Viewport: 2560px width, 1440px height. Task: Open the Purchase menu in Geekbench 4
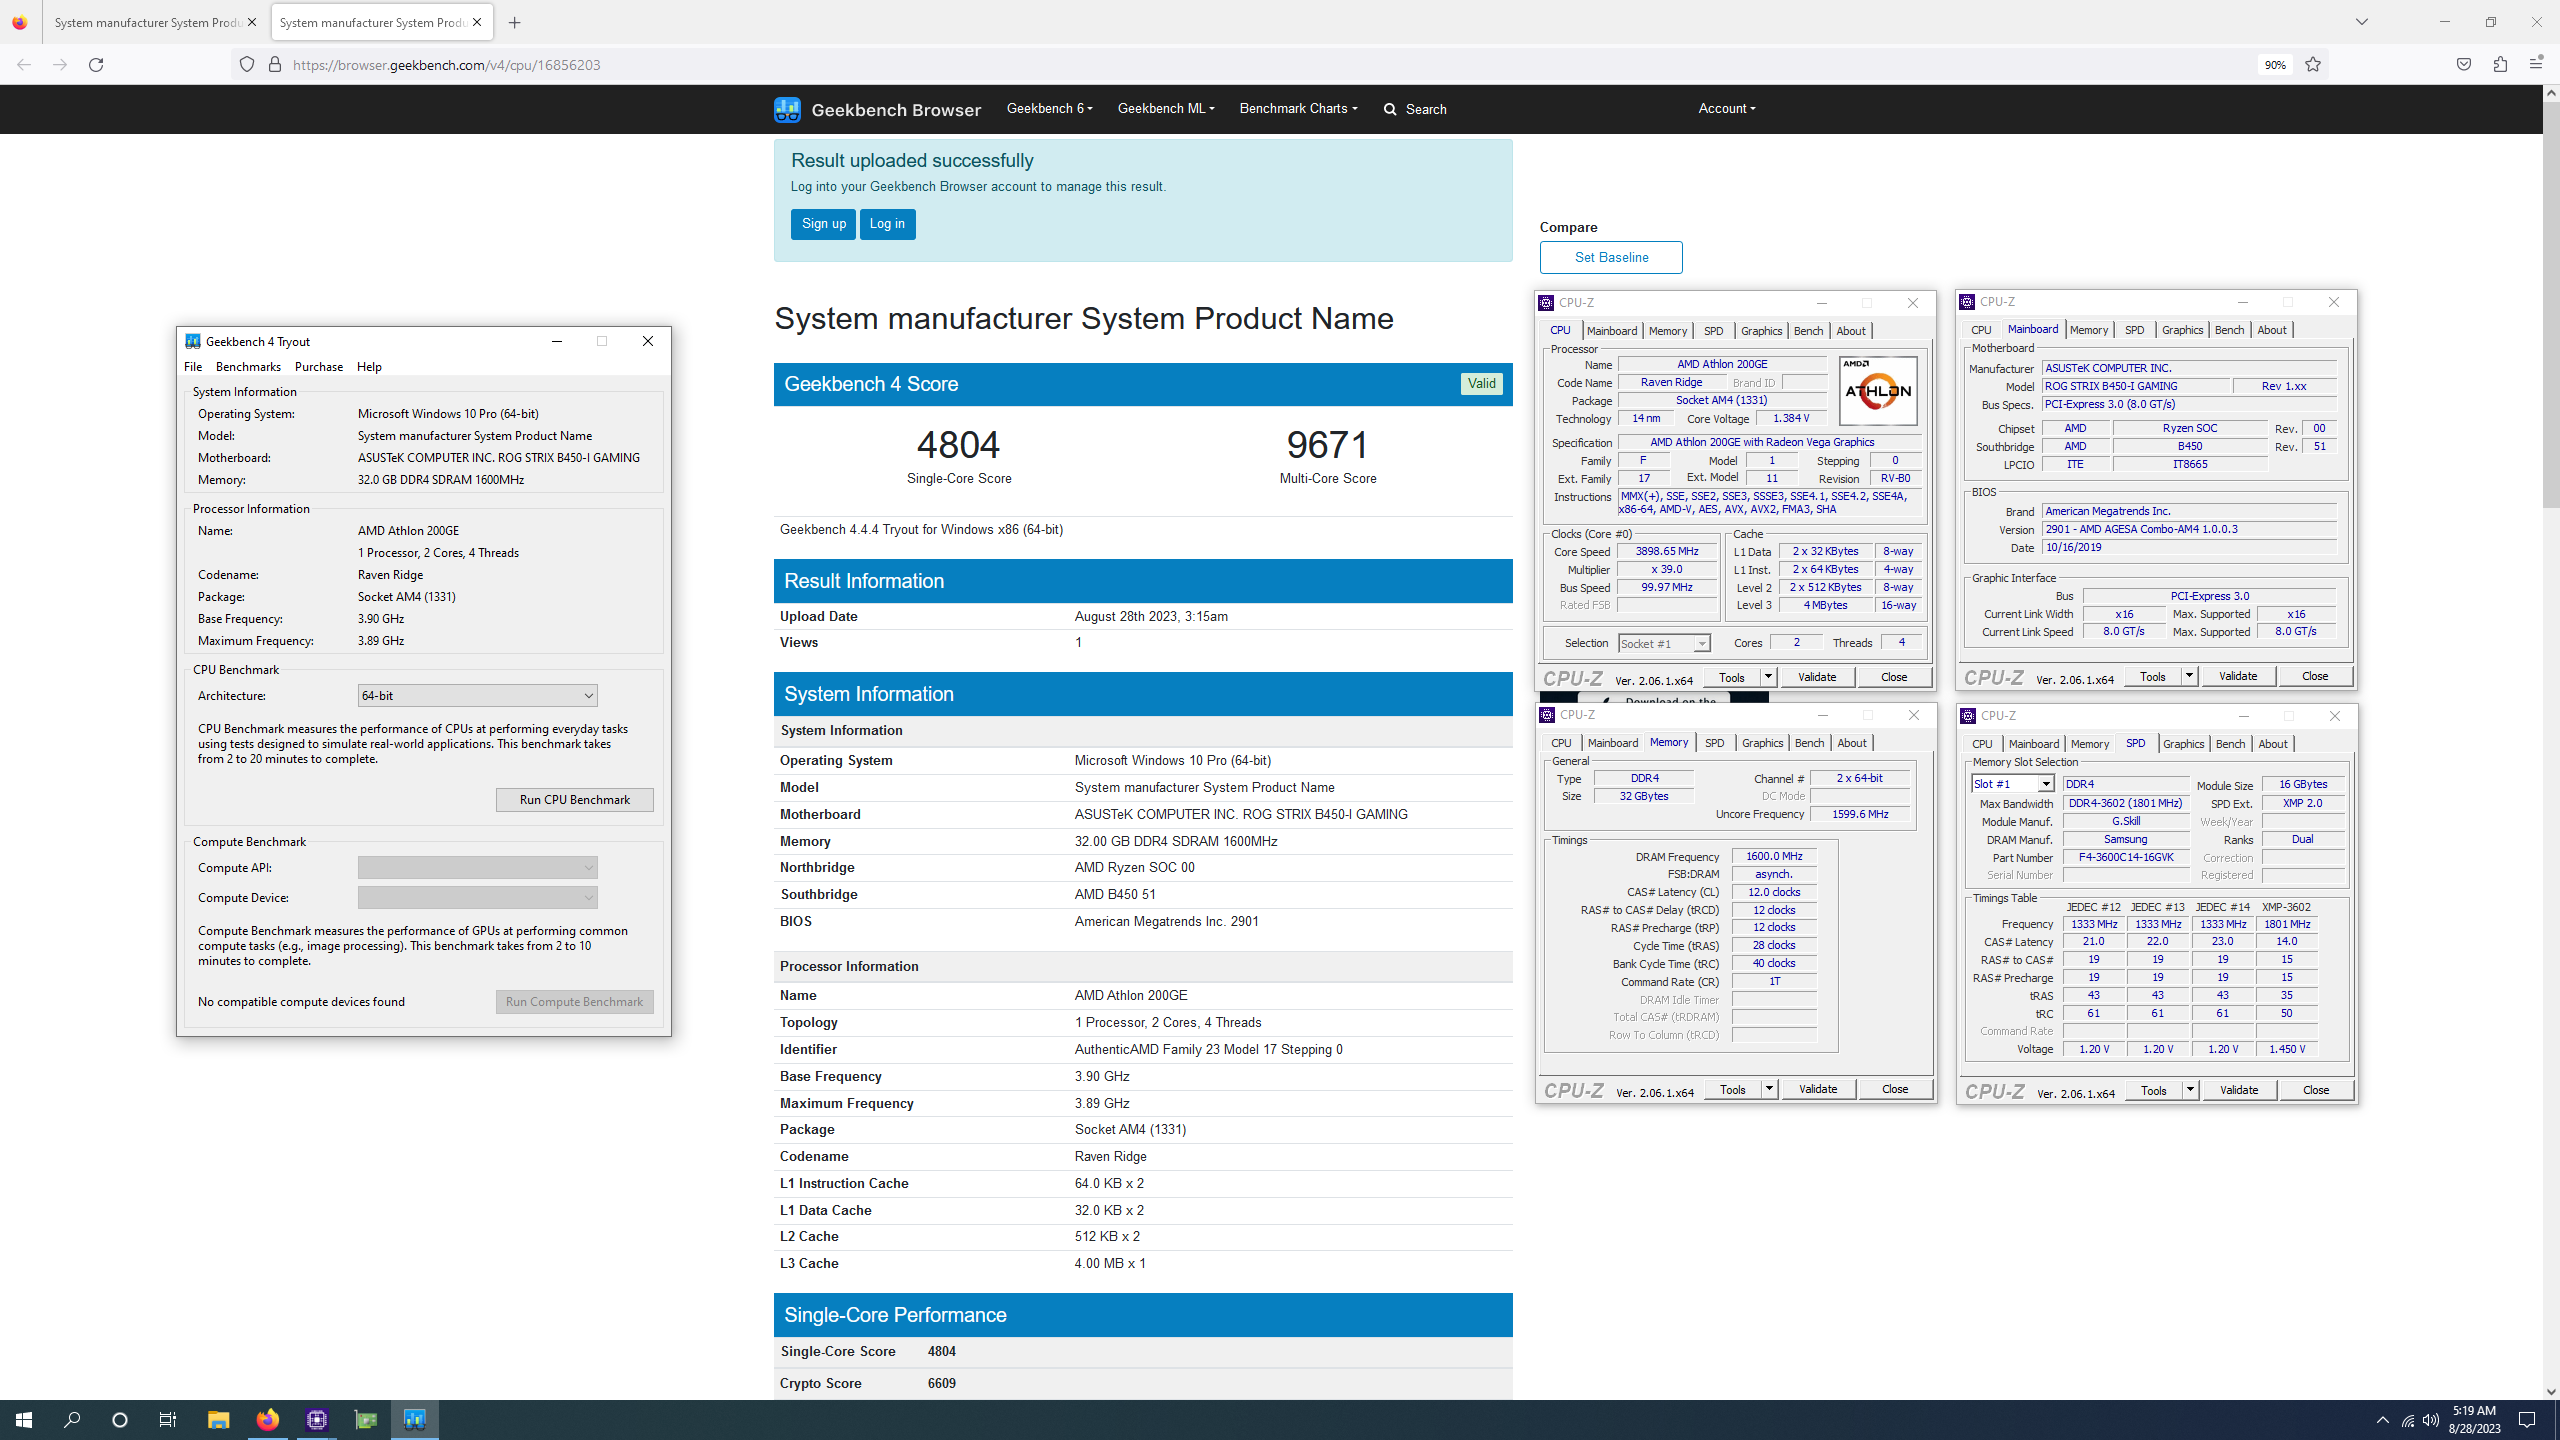(x=319, y=367)
